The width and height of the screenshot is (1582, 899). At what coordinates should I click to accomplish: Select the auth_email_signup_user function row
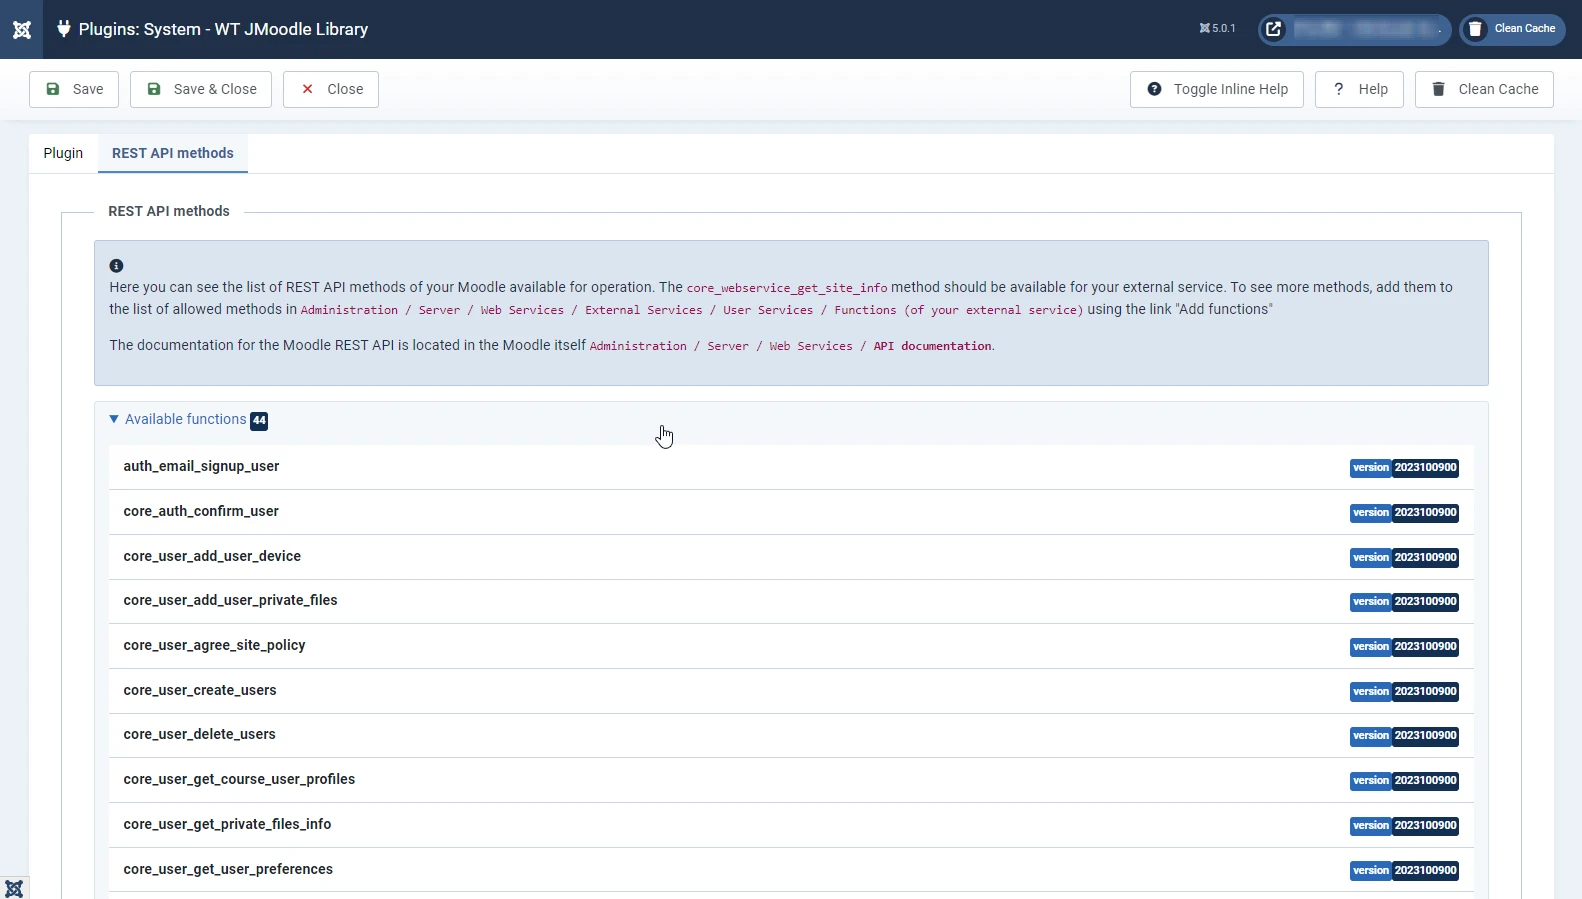coord(791,467)
